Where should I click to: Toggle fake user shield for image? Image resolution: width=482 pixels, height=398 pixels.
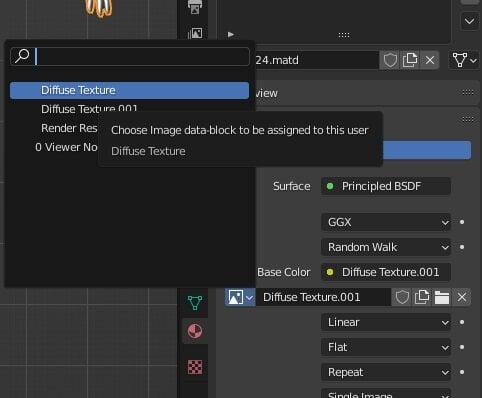pos(402,297)
